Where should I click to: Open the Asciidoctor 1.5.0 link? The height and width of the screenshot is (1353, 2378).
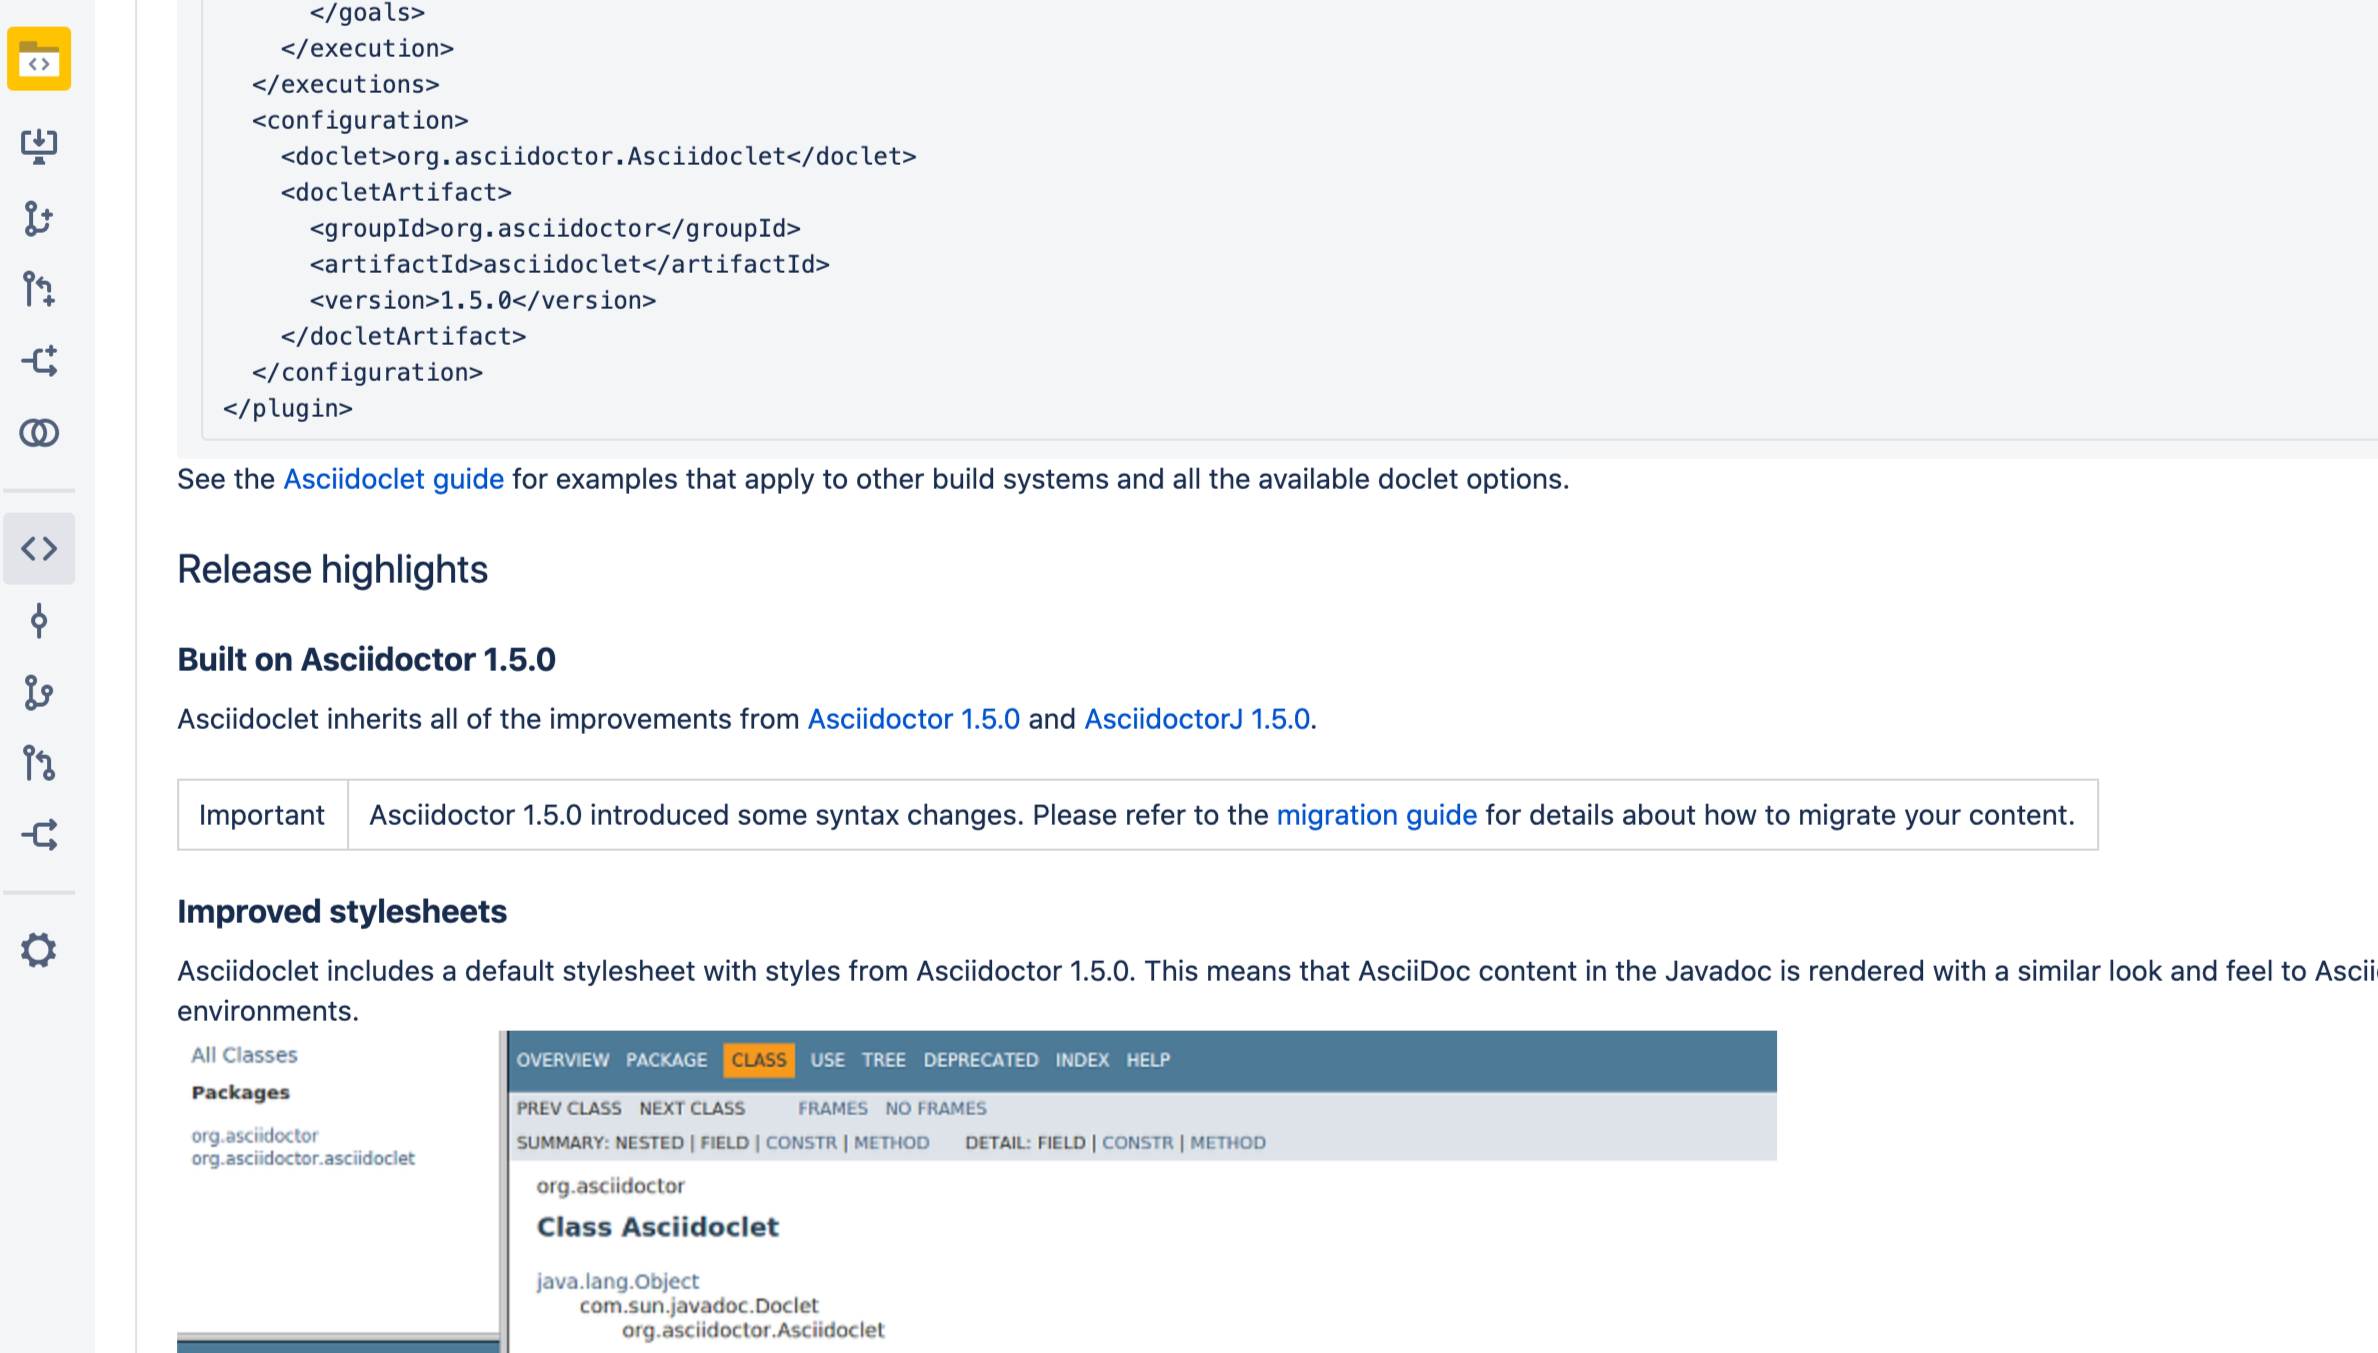[913, 719]
